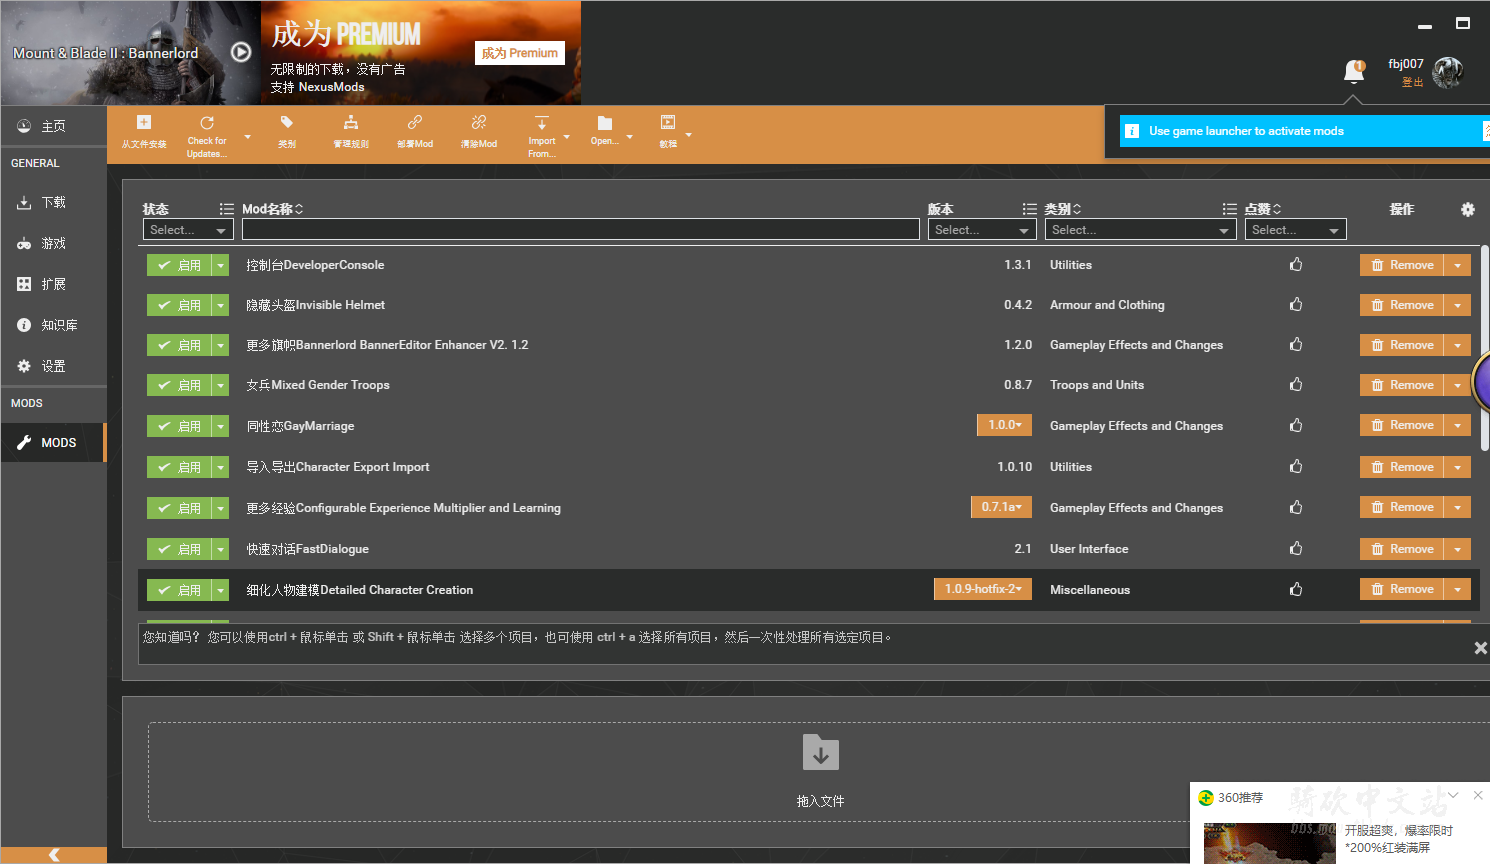Expand the 0.7.1a version dropdown
This screenshot has height=864, width=1490.
(x=1001, y=507)
